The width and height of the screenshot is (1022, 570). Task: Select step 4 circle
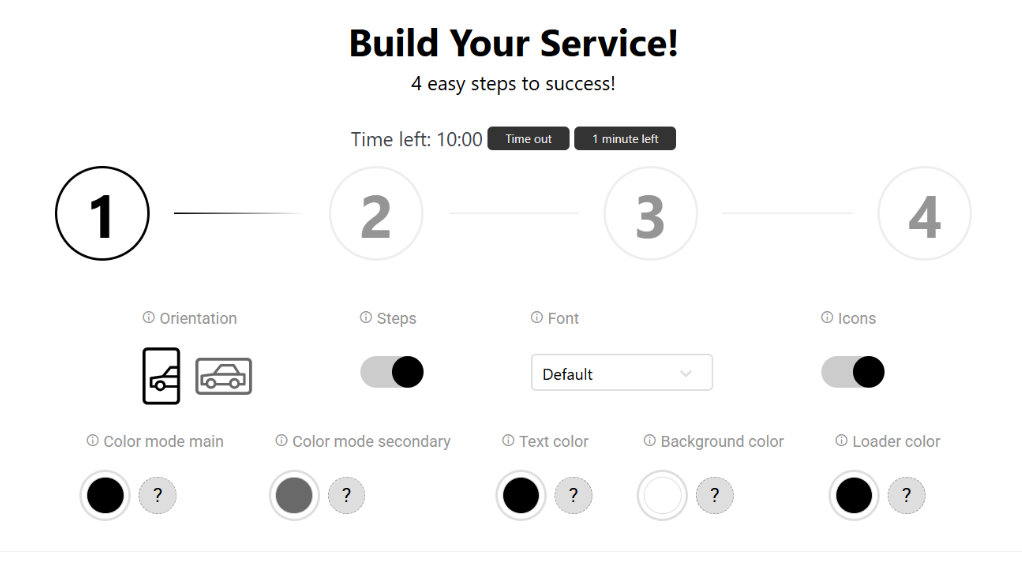point(924,214)
